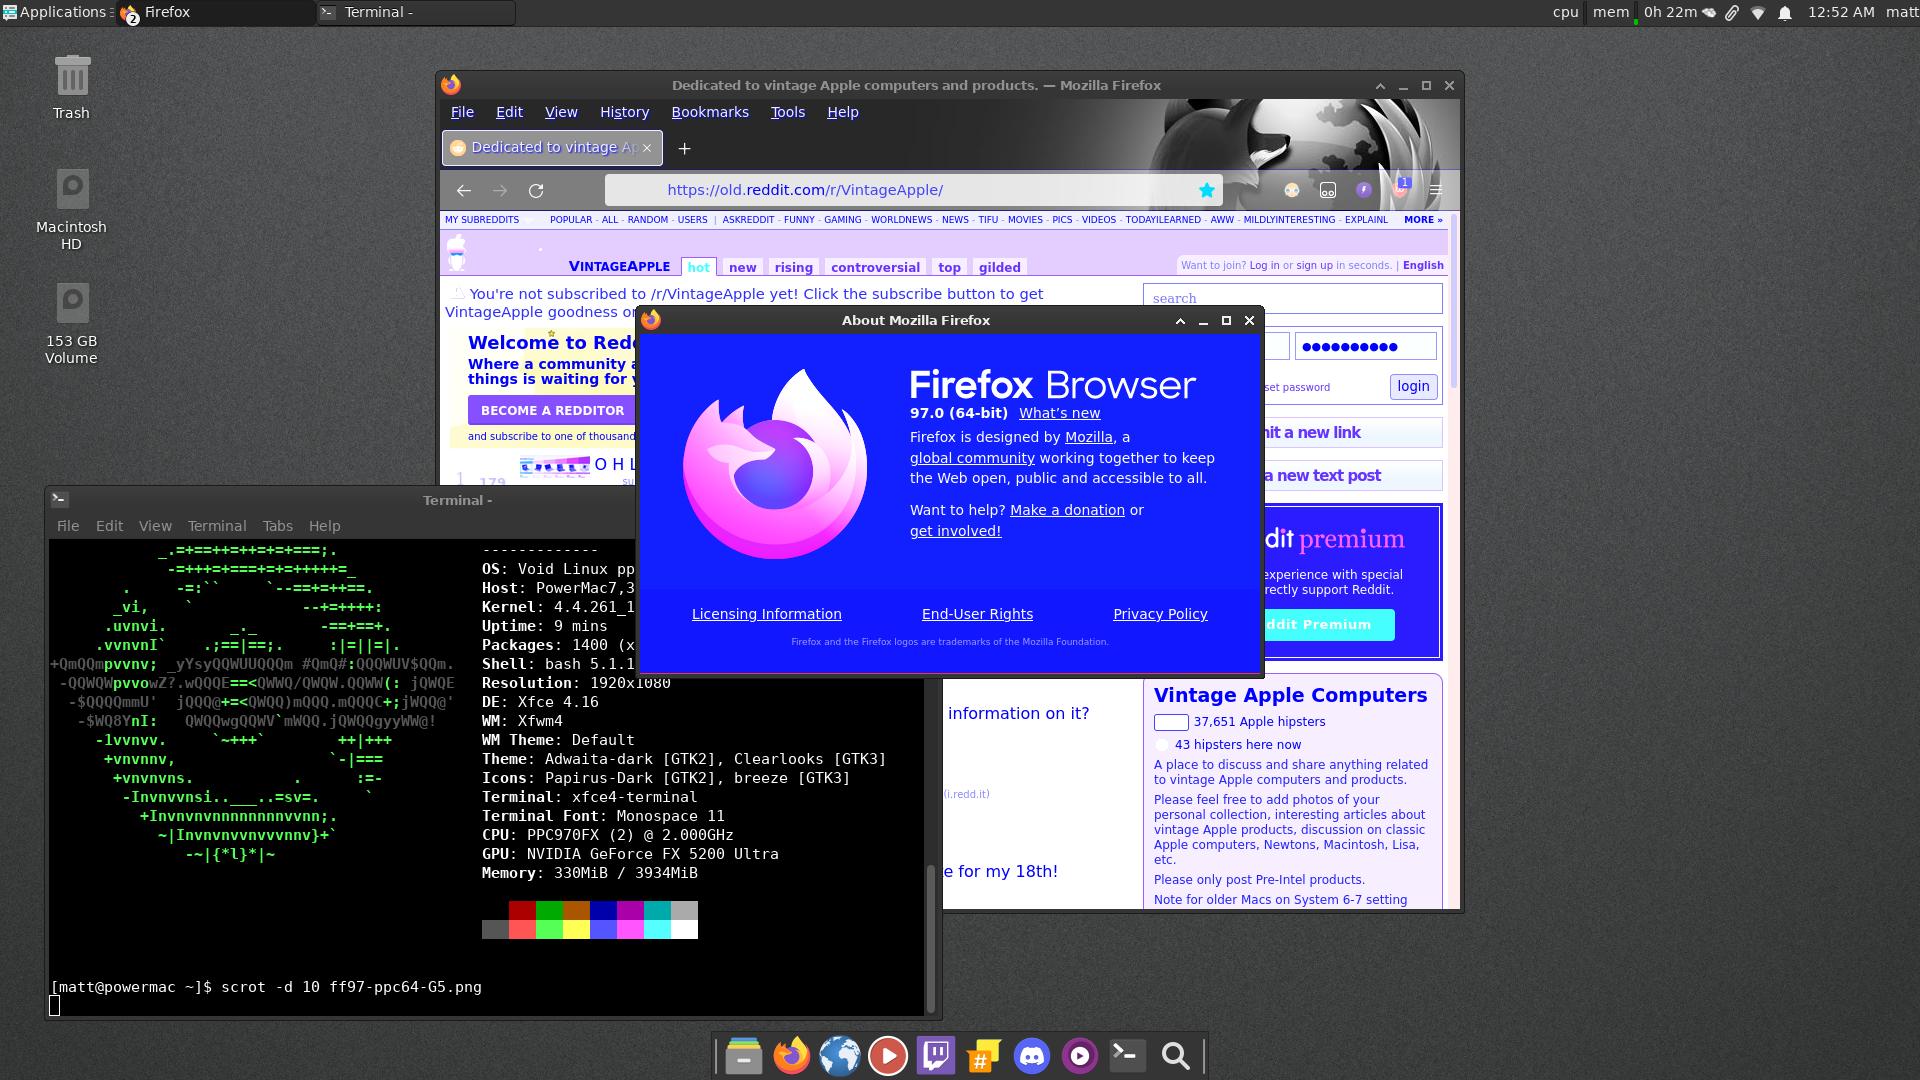
Task: Click the Firefox back arrow button
Action: [464, 190]
